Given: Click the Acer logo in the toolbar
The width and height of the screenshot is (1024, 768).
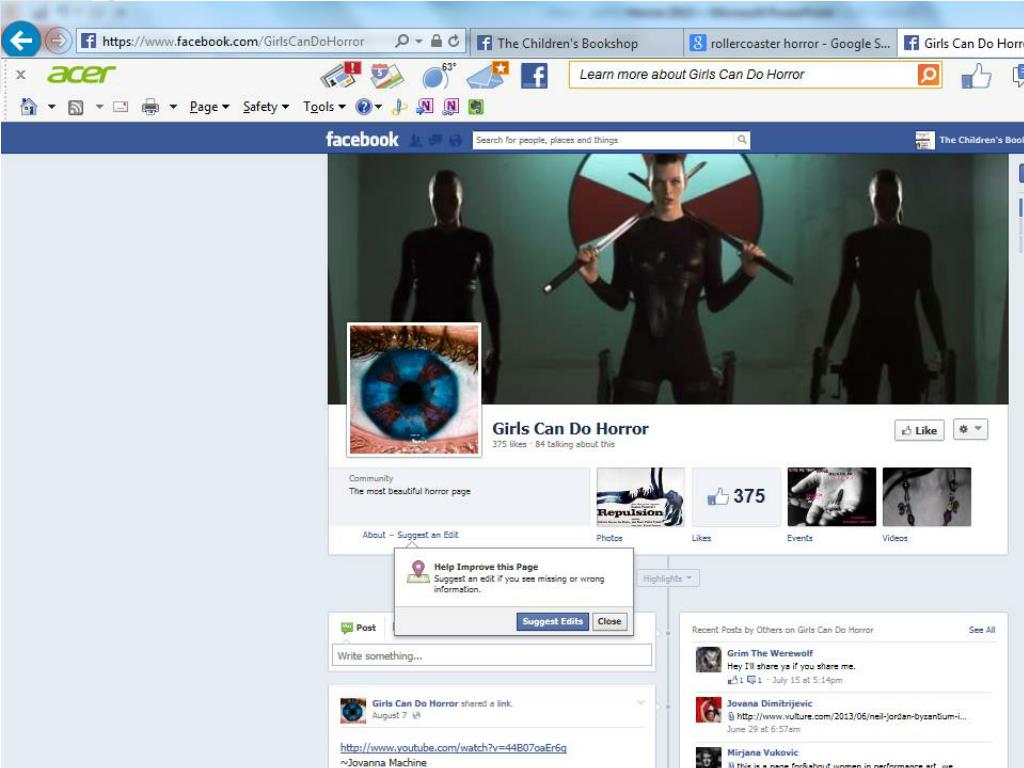Looking at the screenshot, I should tap(81, 74).
